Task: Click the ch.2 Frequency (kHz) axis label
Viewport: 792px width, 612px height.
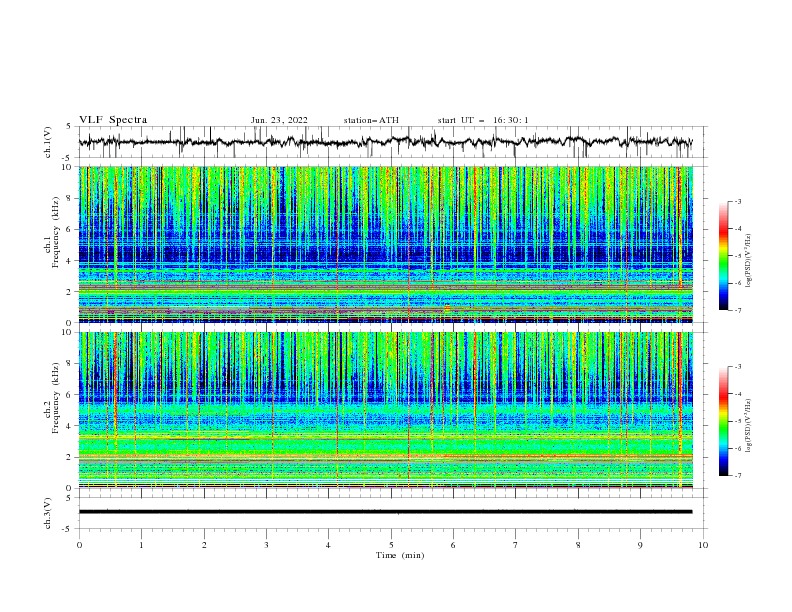Action: 52,398
